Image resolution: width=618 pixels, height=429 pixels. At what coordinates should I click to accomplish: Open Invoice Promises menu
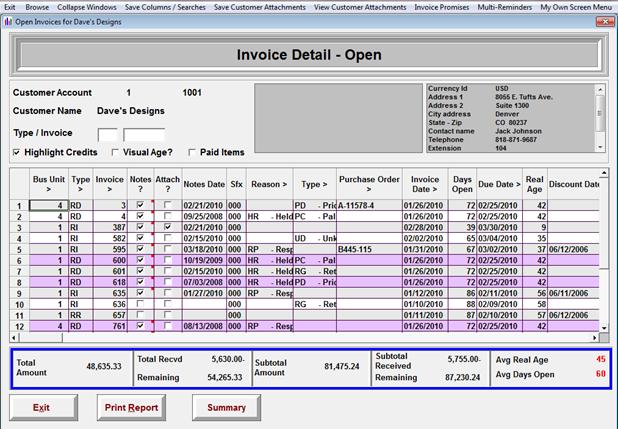[442, 7]
